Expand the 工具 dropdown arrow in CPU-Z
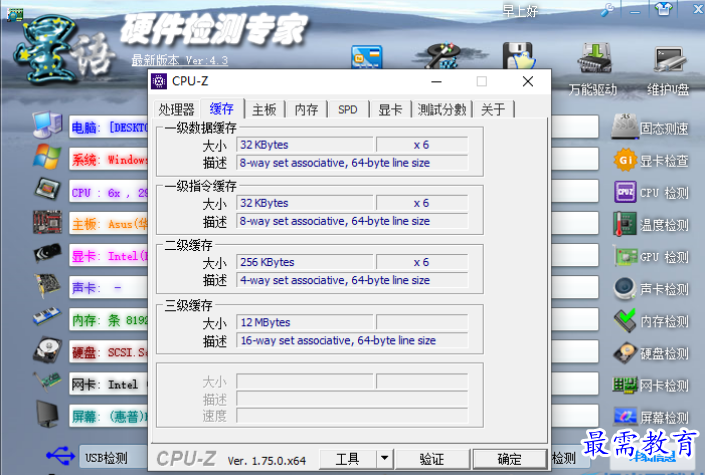 tap(384, 458)
